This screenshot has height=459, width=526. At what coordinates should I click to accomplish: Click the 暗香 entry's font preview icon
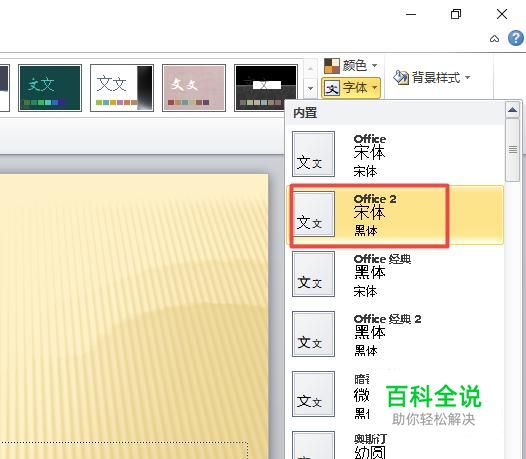click(313, 394)
